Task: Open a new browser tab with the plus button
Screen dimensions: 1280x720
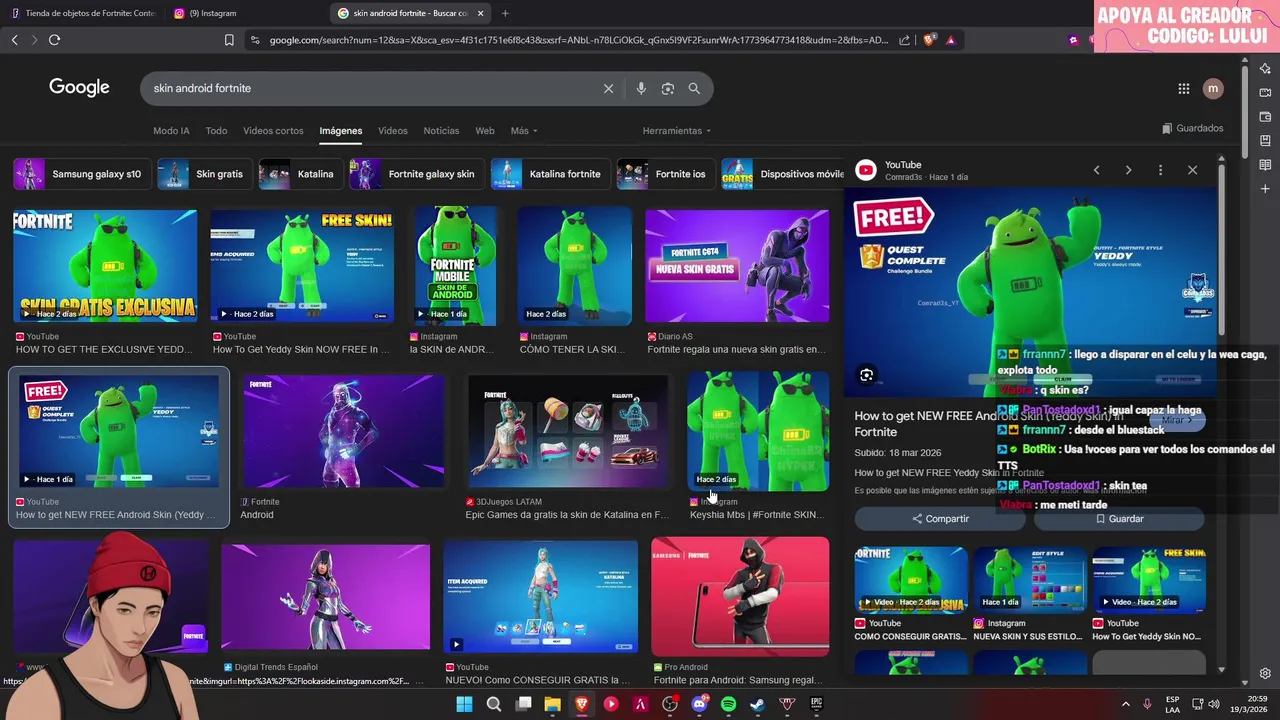Action: (x=505, y=13)
